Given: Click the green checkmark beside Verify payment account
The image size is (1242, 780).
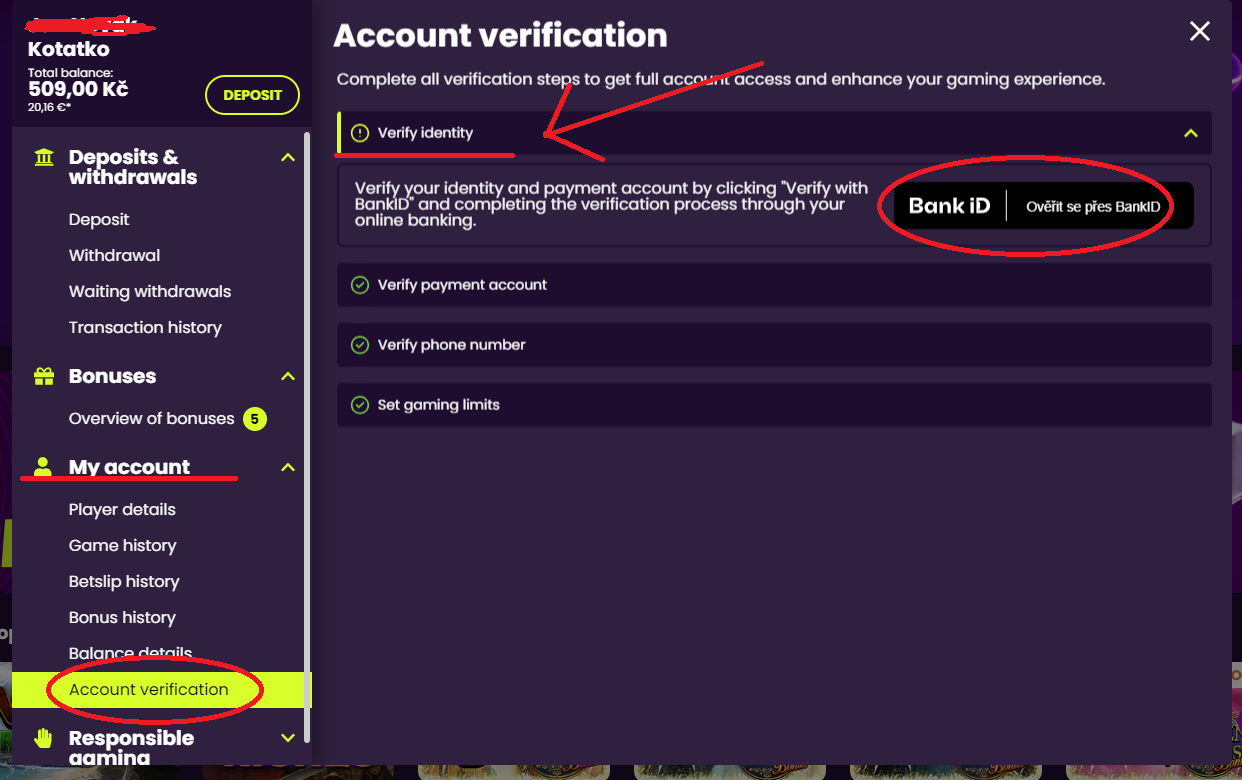Looking at the screenshot, I should 360,285.
